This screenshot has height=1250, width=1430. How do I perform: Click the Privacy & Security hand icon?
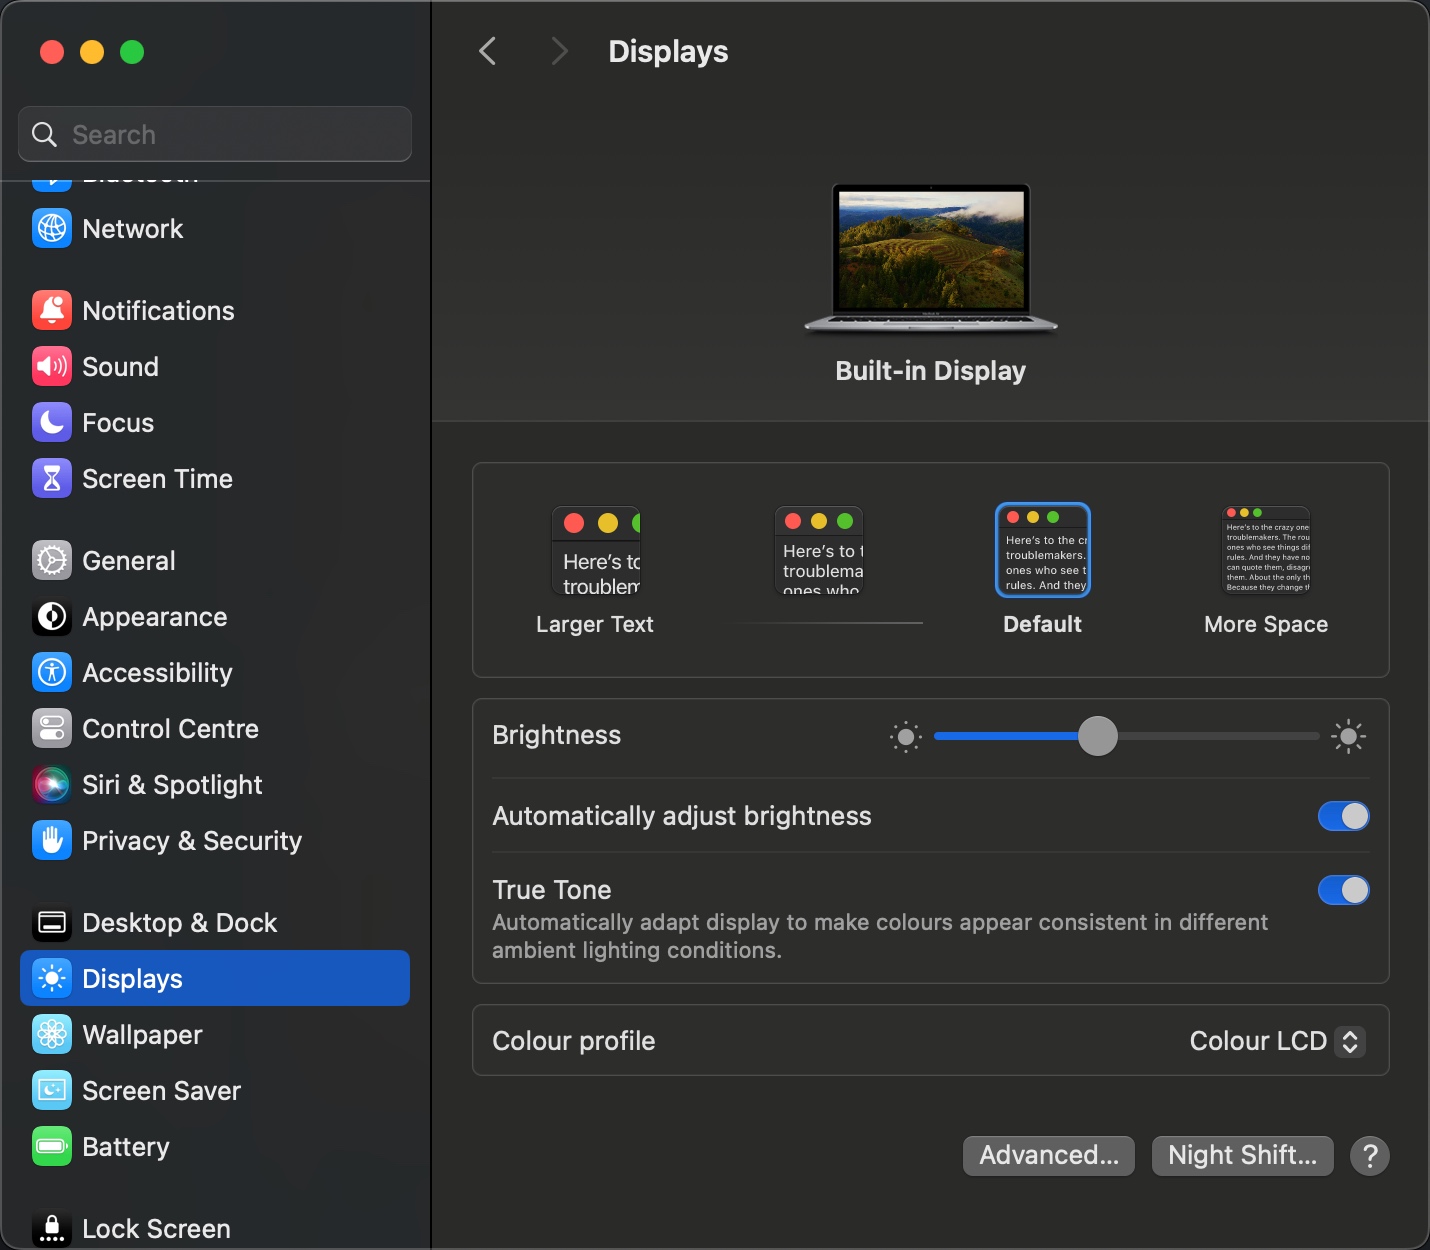click(52, 841)
